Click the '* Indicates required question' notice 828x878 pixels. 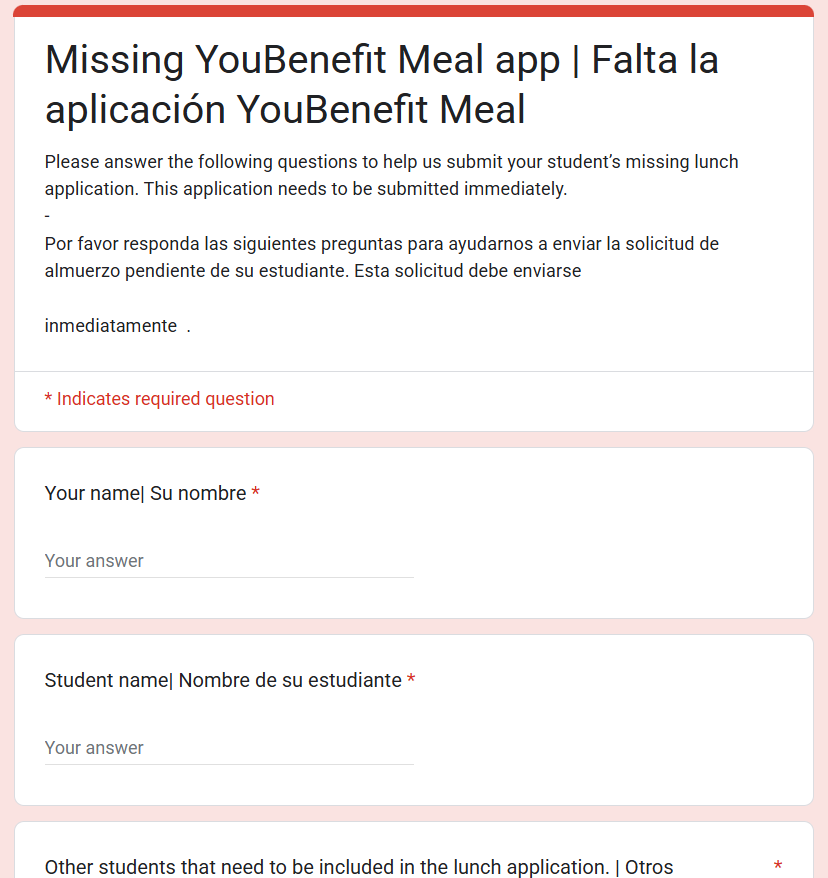coord(160,399)
